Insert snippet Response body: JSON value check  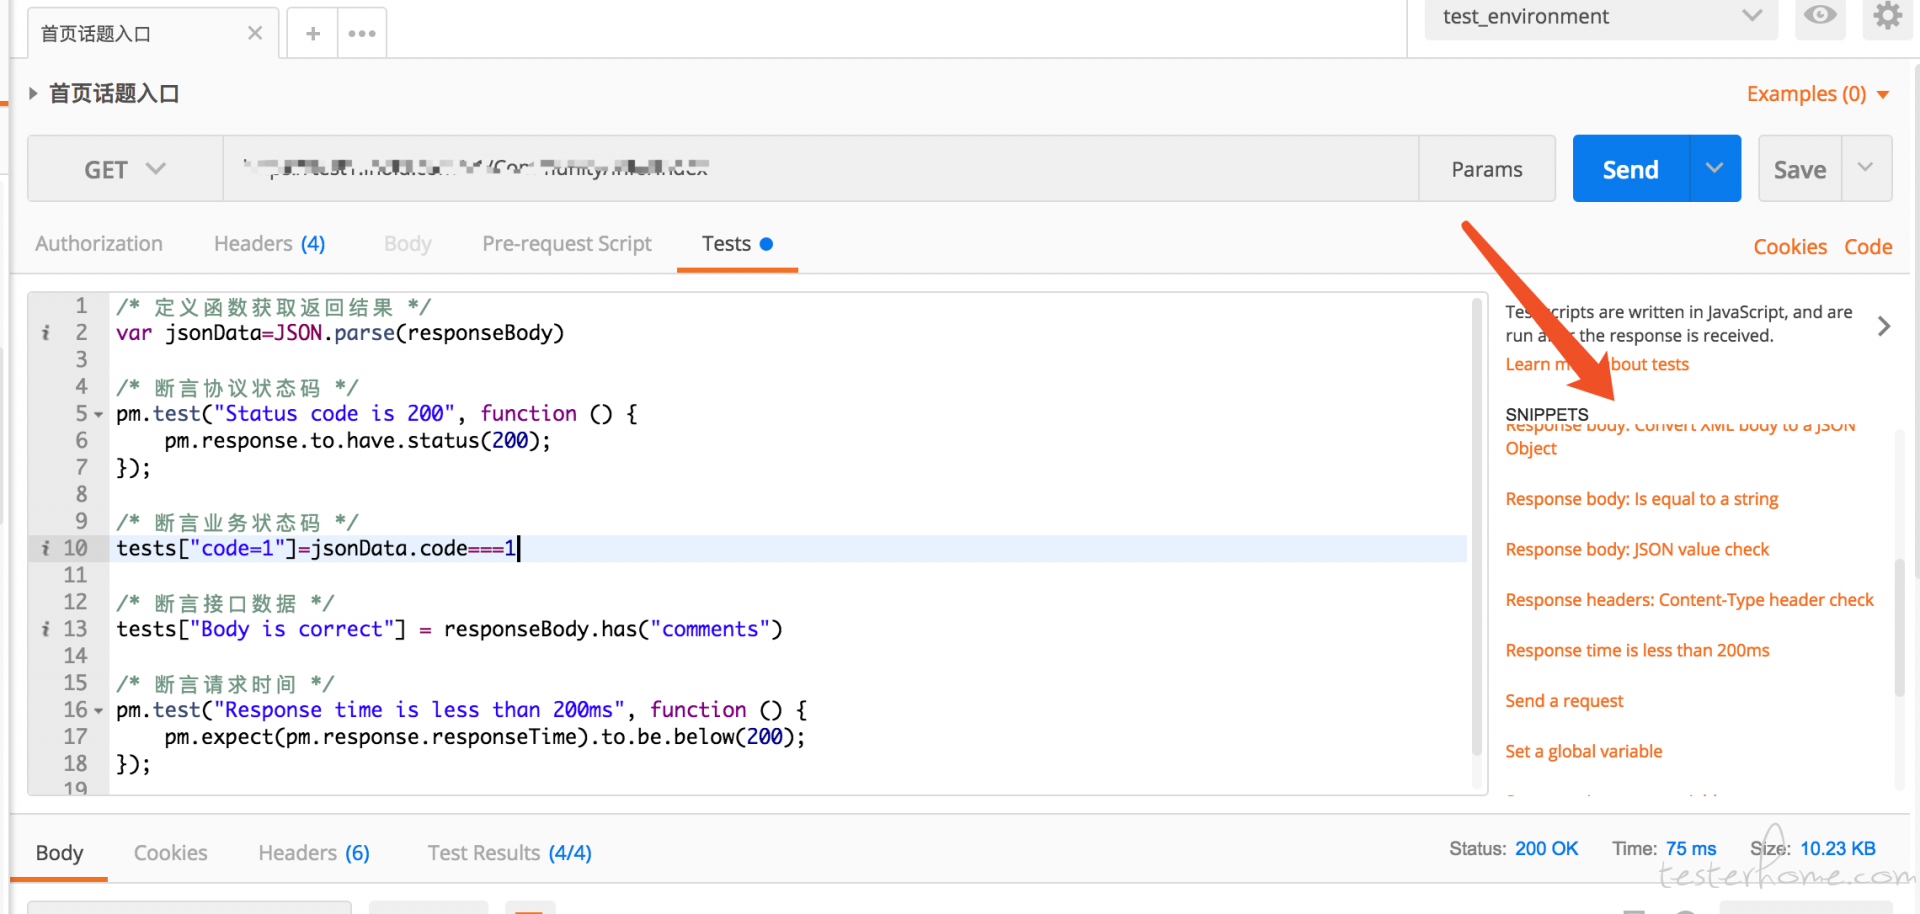click(1637, 549)
